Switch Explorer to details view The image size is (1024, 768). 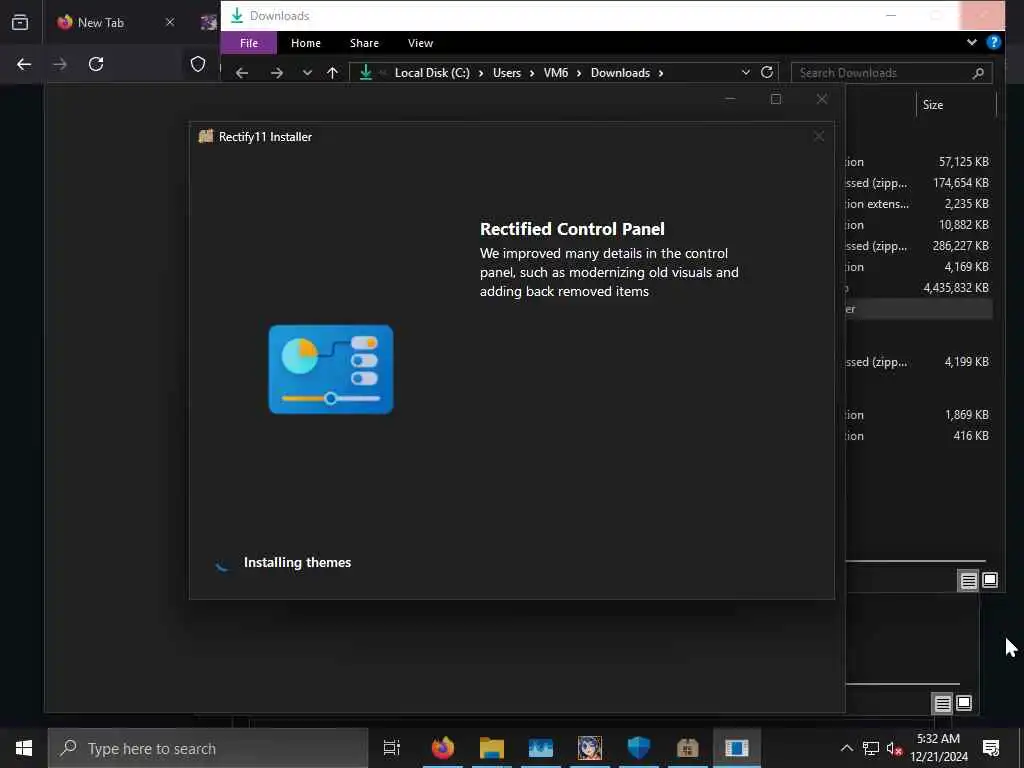[x=968, y=580]
